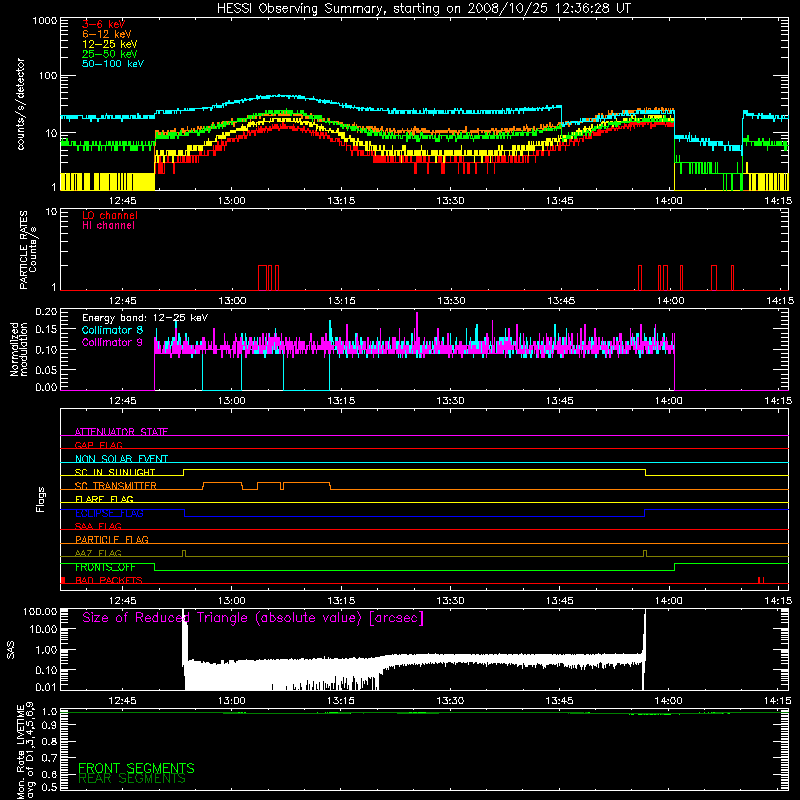Image resolution: width=800 pixels, height=800 pixels.
Task: Click the 100.00 tick on SAS axis
Action: tap(40, 611)
